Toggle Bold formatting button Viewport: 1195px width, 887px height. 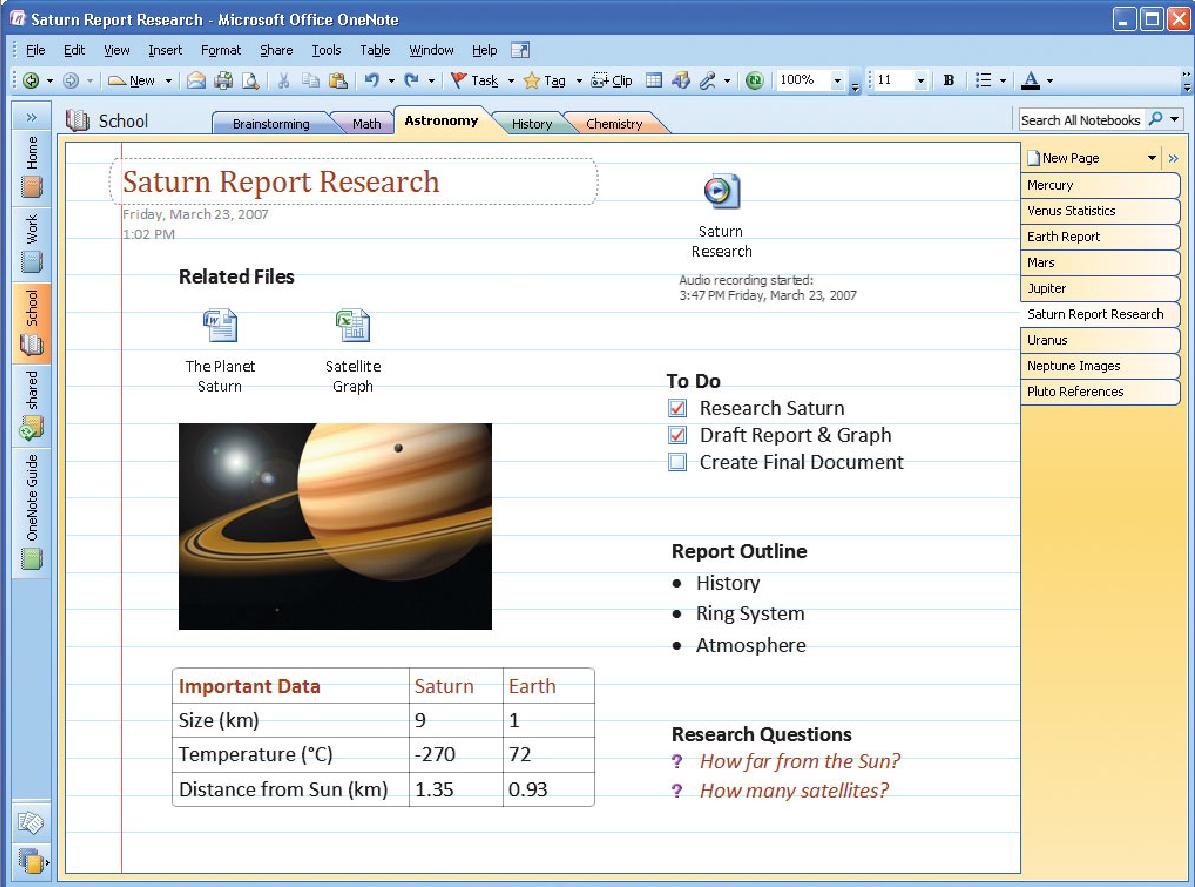[949, 80]
